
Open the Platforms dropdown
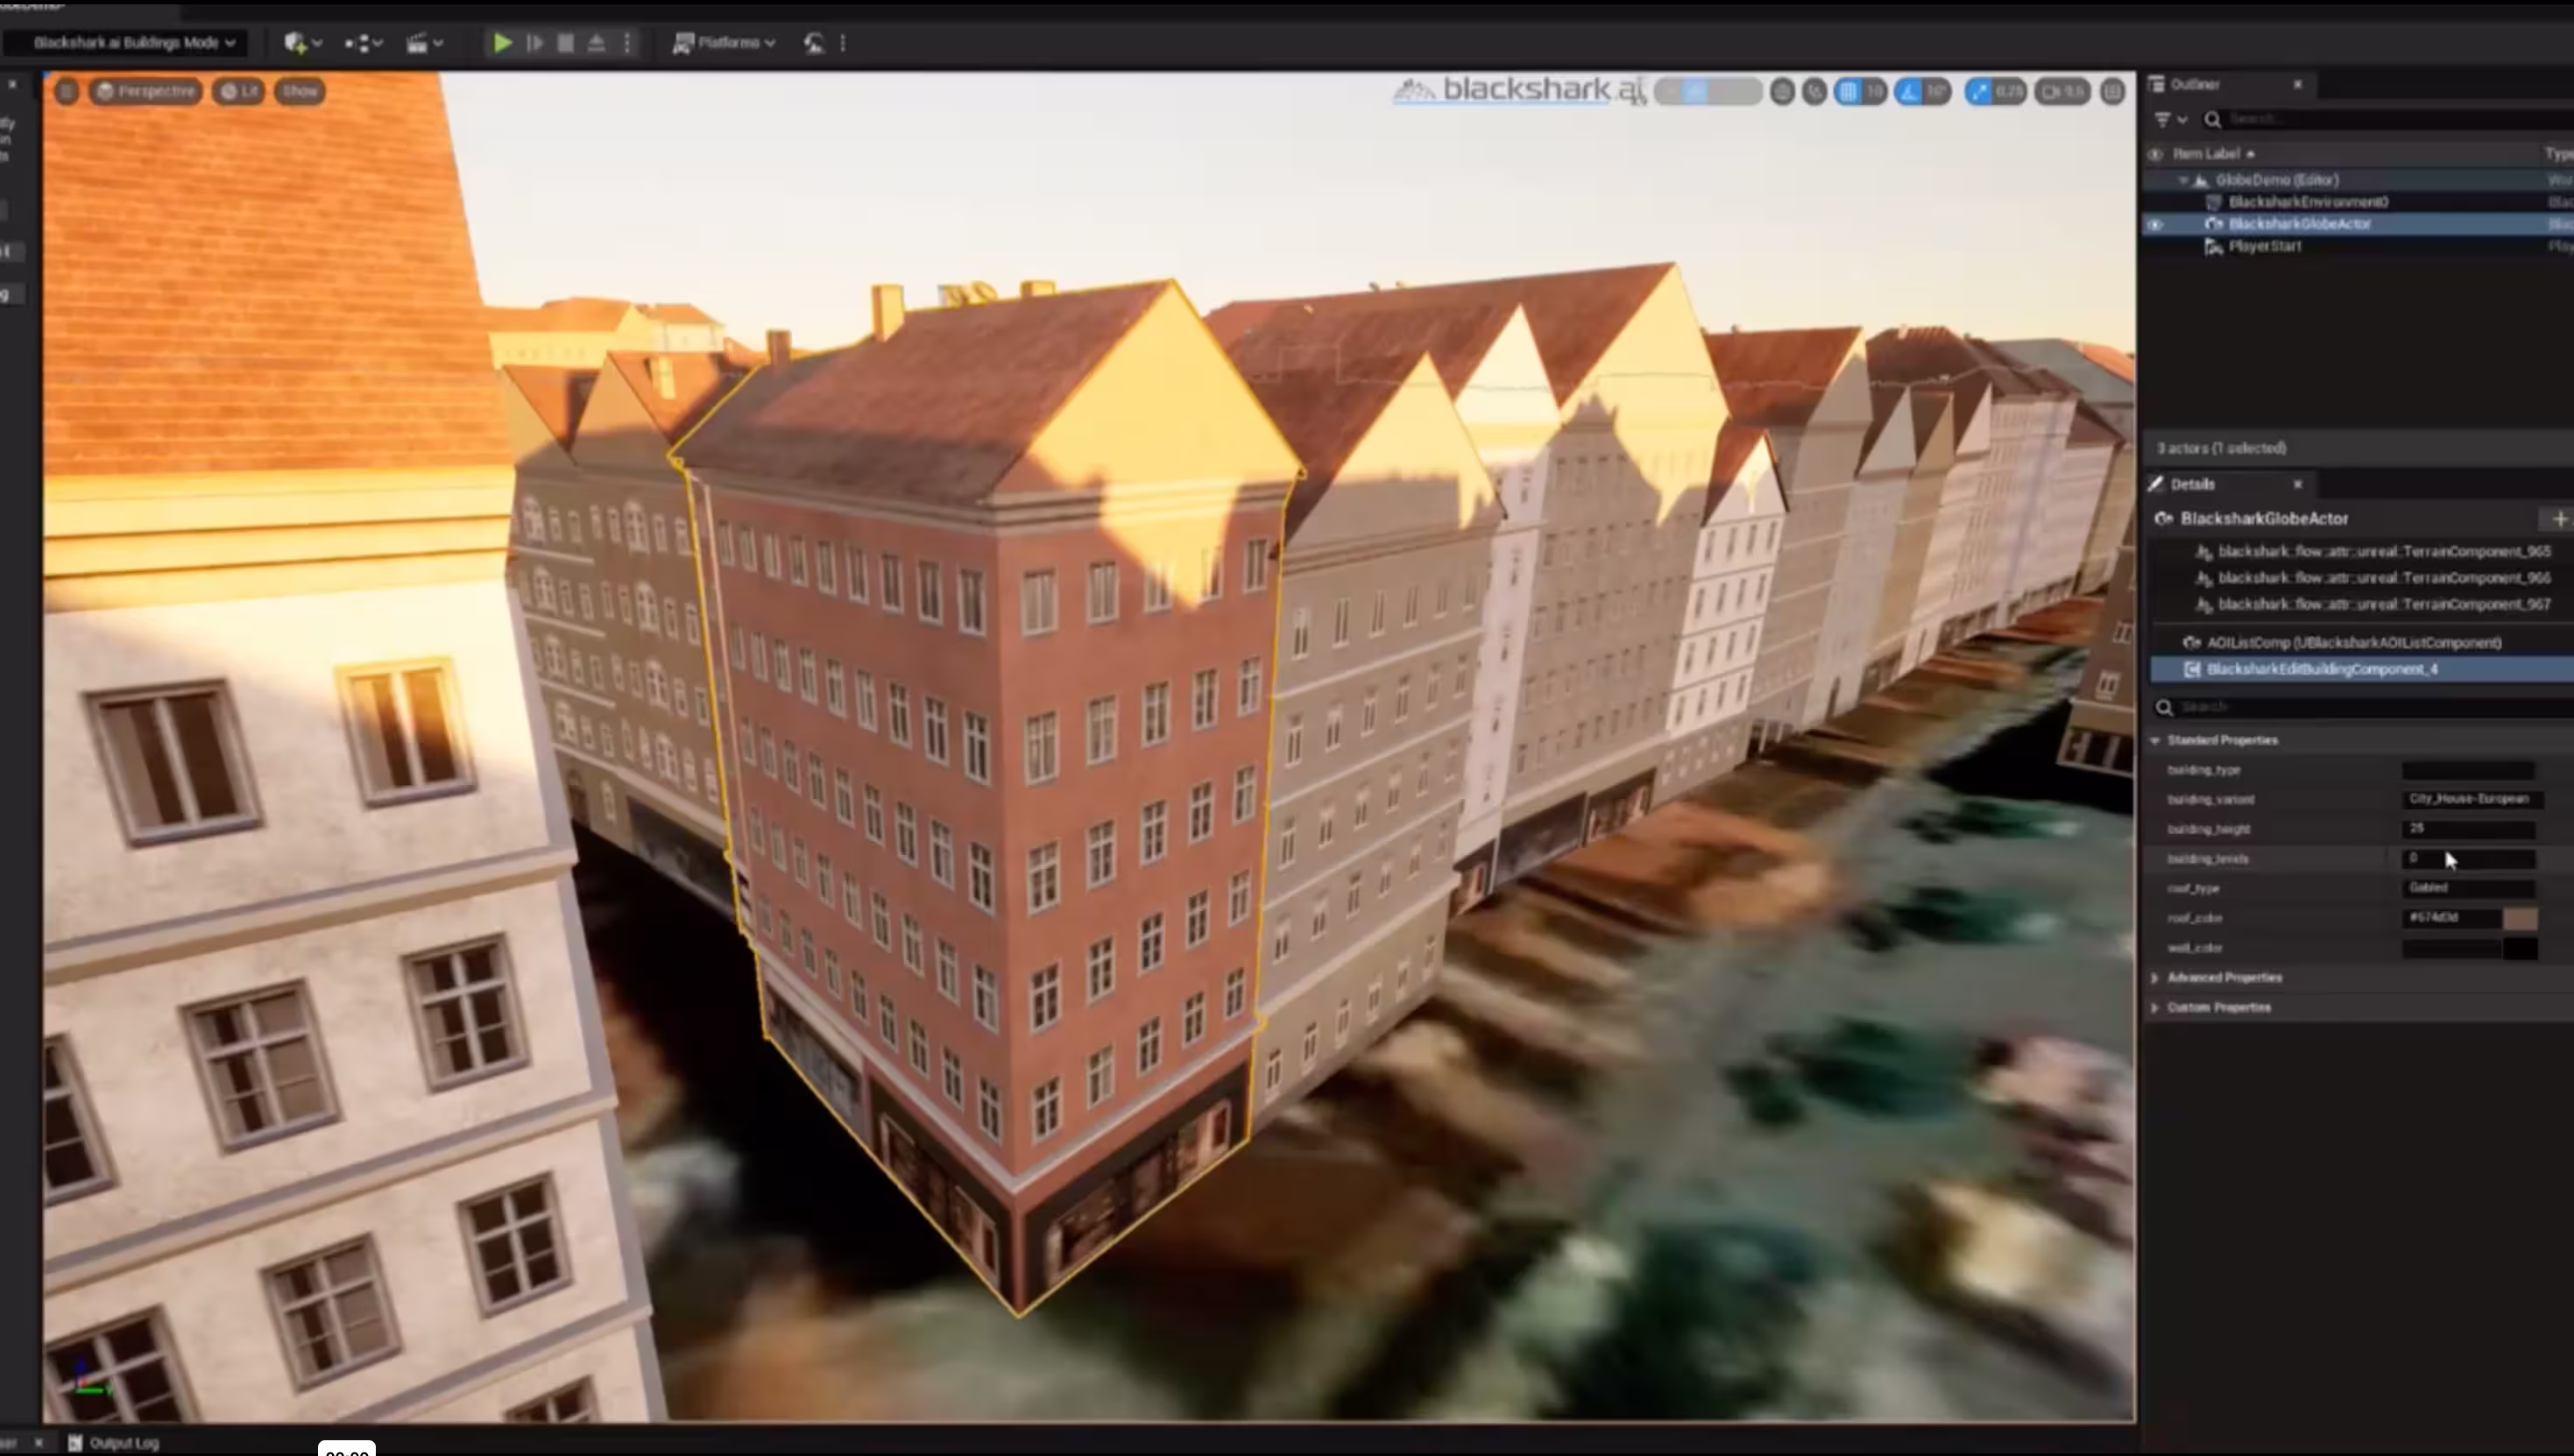click(x=725, y=43)
